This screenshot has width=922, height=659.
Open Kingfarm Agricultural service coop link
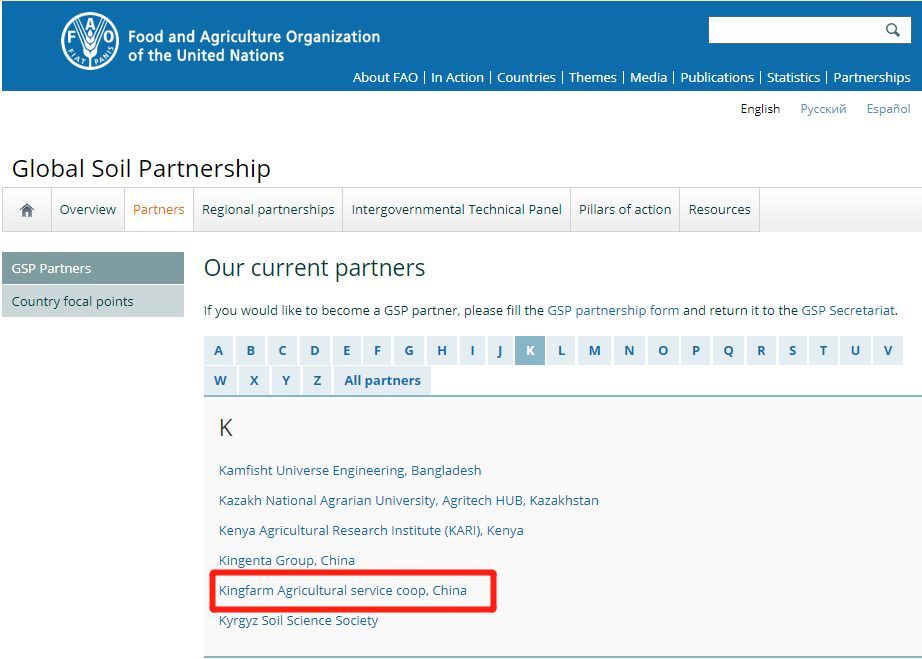point(343,590)
